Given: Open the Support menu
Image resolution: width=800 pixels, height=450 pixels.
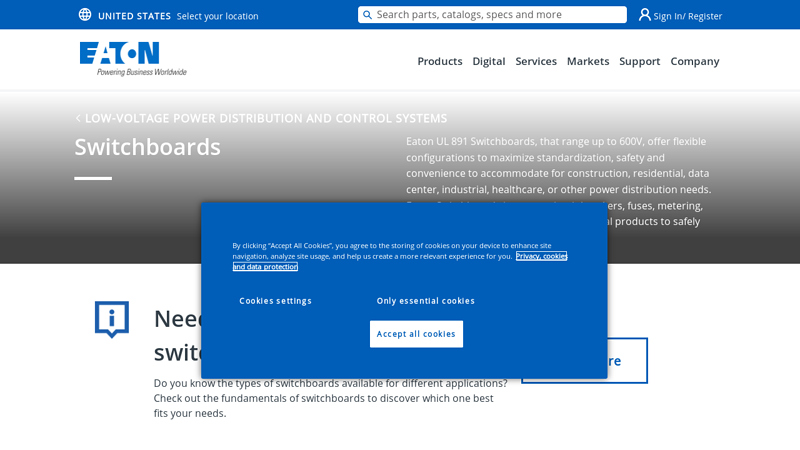Looking at the screenshot, I should (639, 61).
